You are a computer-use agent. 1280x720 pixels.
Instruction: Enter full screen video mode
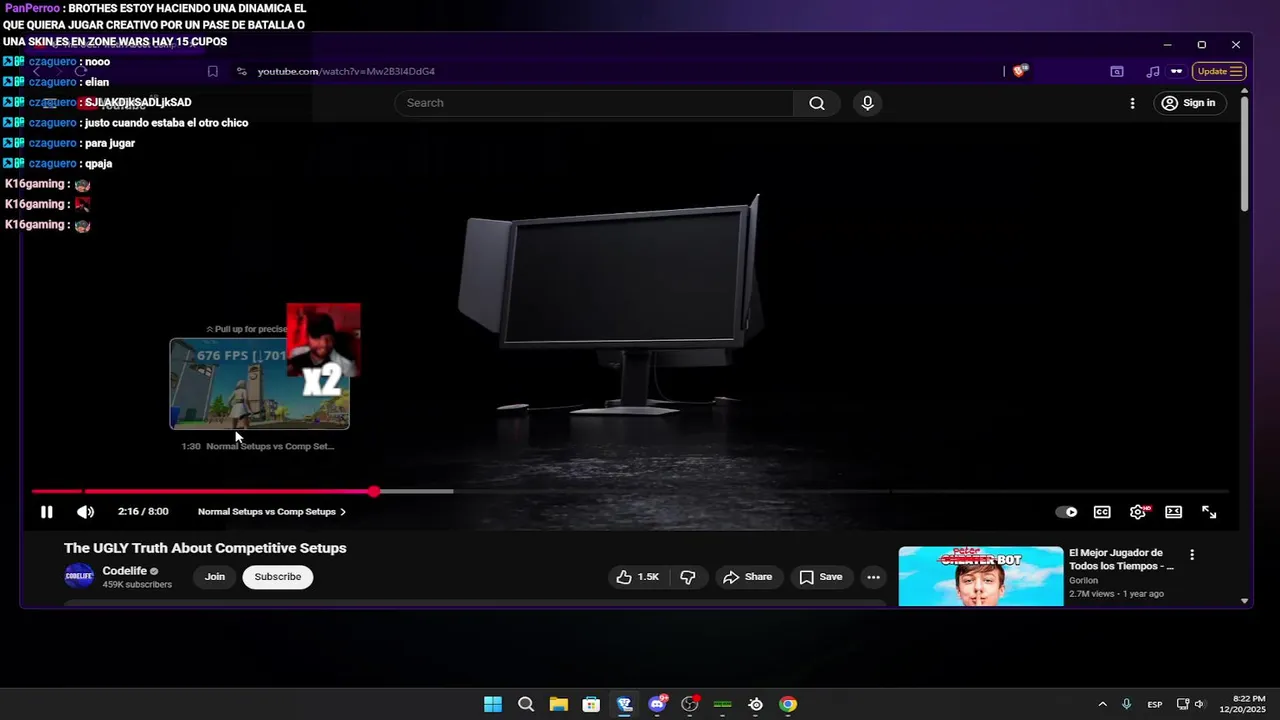[x=1209, y=512]
